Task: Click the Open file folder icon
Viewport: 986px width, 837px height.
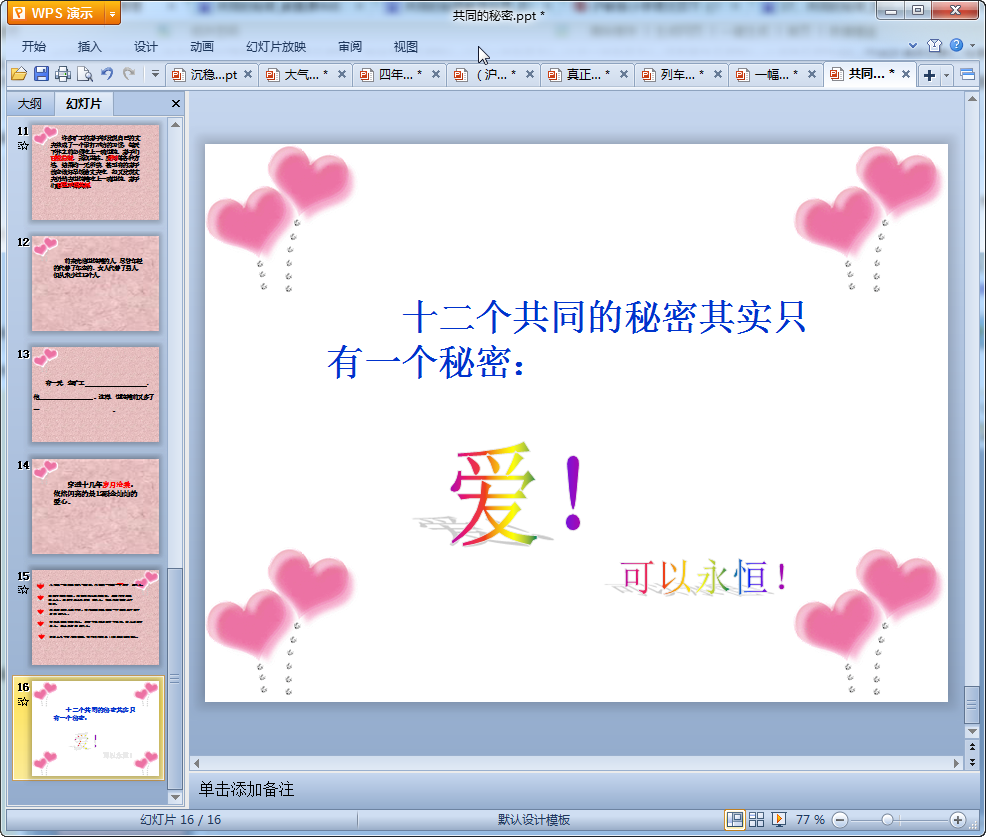Action: (x=19, y=74)
